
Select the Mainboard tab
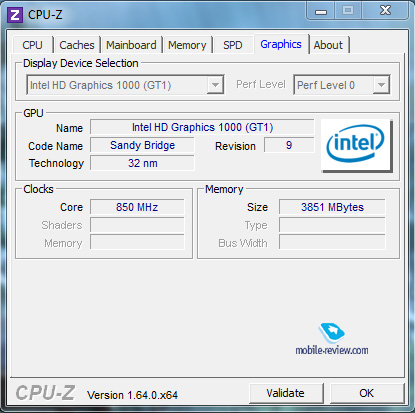tap(131, 45)
